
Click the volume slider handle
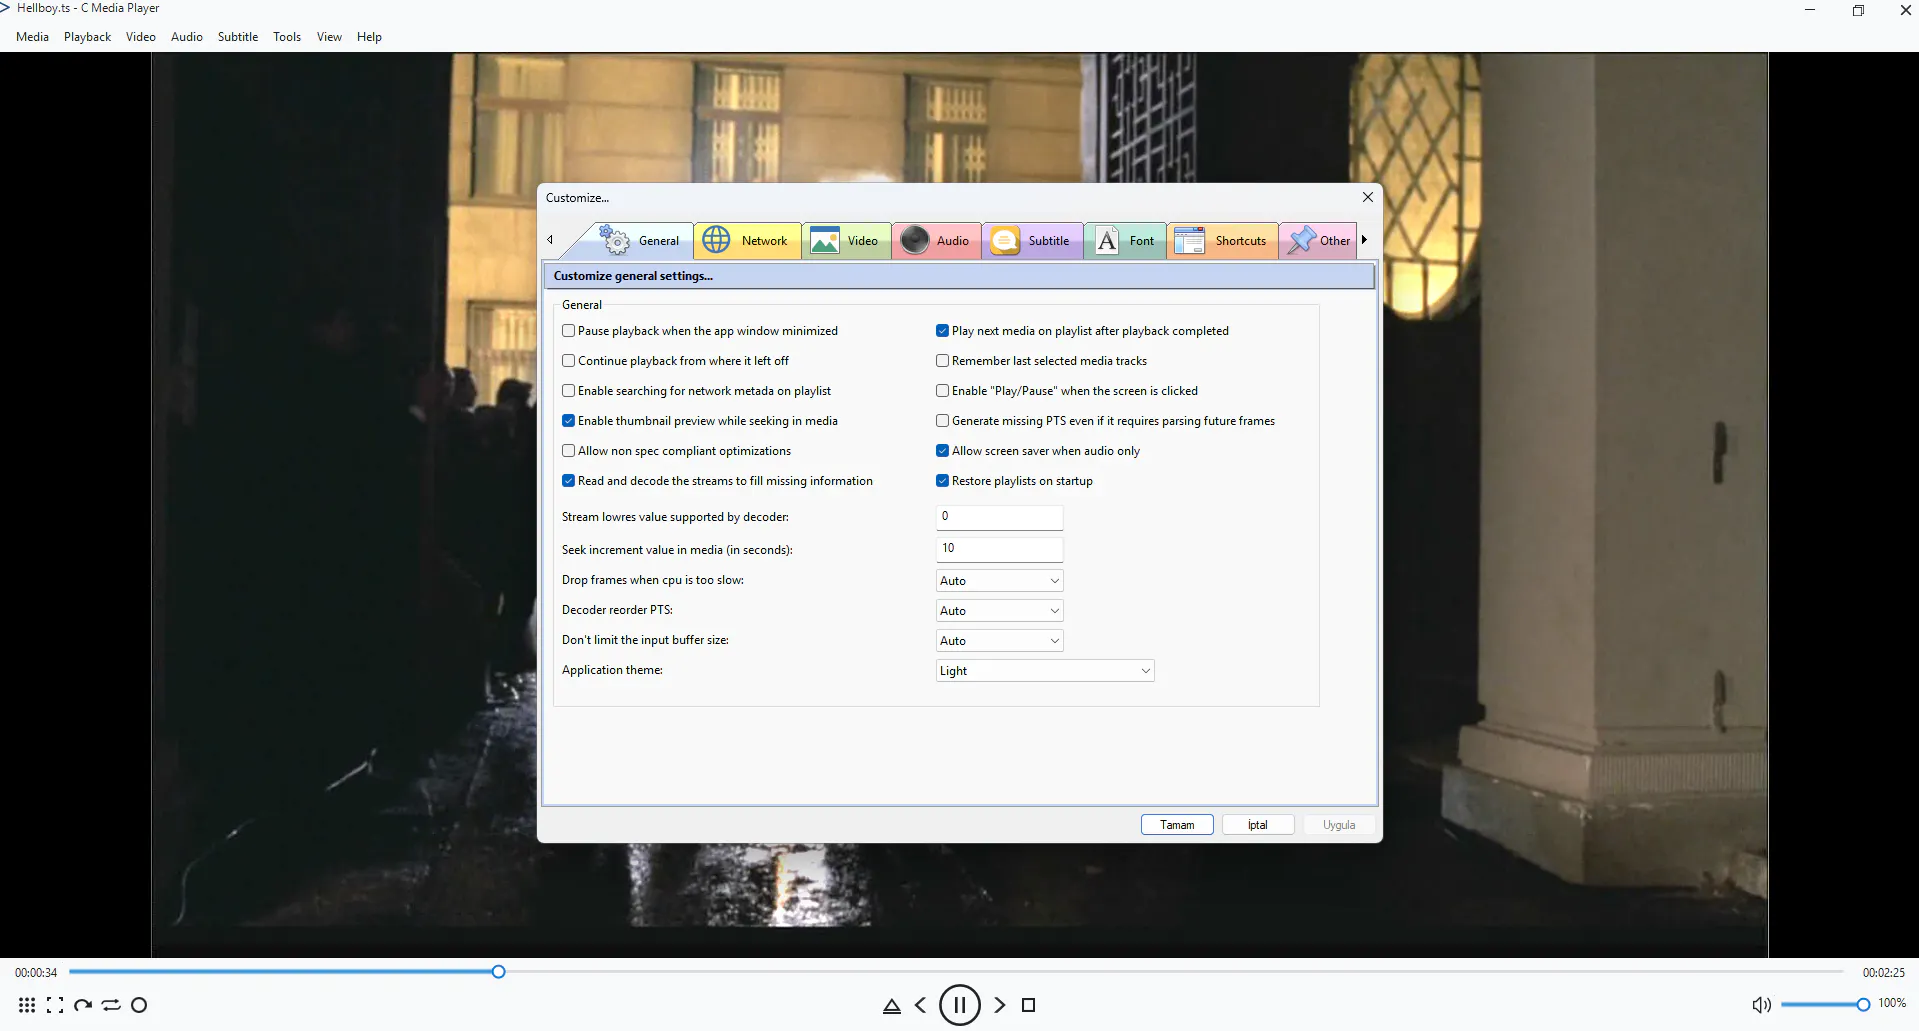(x=1863, y=1005)
